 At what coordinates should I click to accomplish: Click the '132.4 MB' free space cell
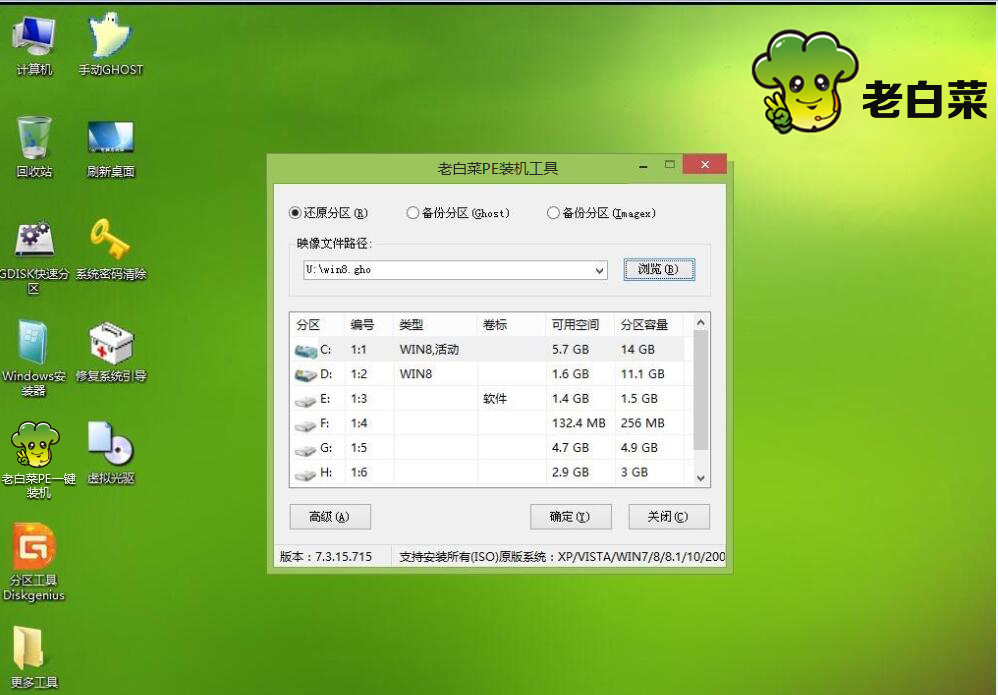coord(579,423)
